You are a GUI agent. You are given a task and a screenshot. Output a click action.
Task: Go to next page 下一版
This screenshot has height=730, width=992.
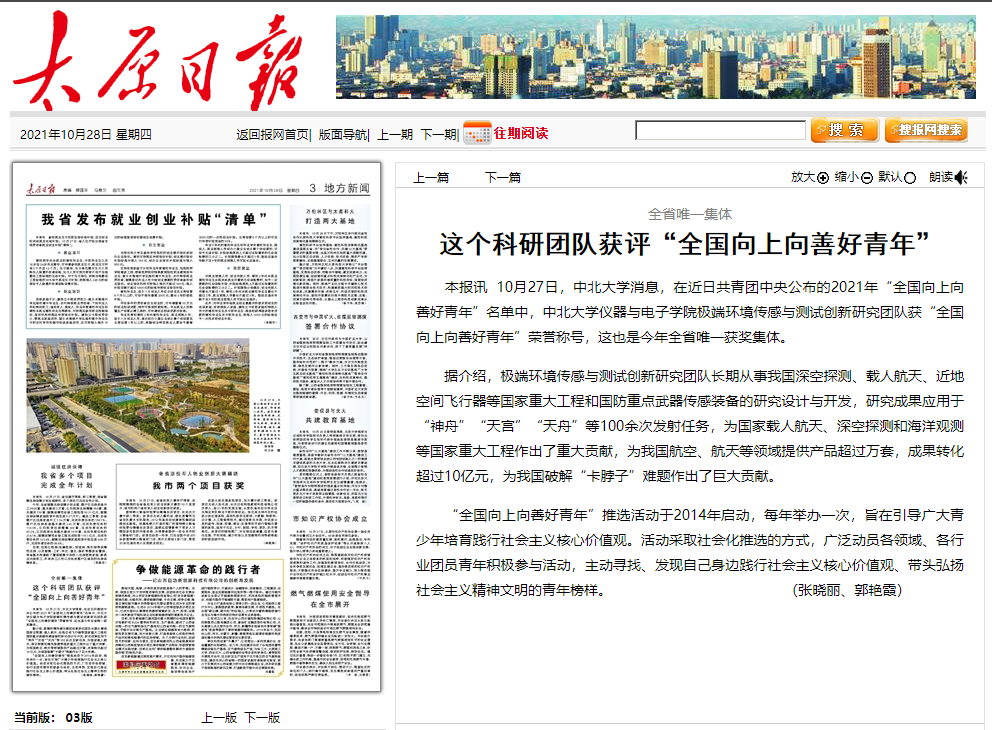[263, 717]
